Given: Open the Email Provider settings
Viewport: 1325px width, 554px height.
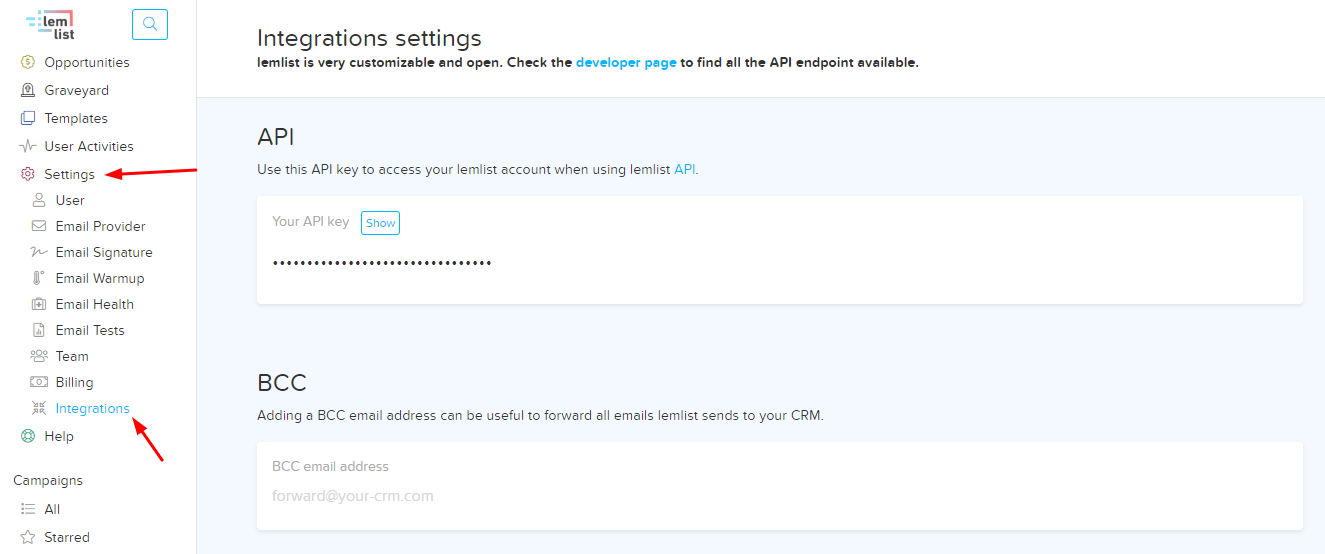Looking at the screenshot, I should pyautogui.click(x=100, y=226).
